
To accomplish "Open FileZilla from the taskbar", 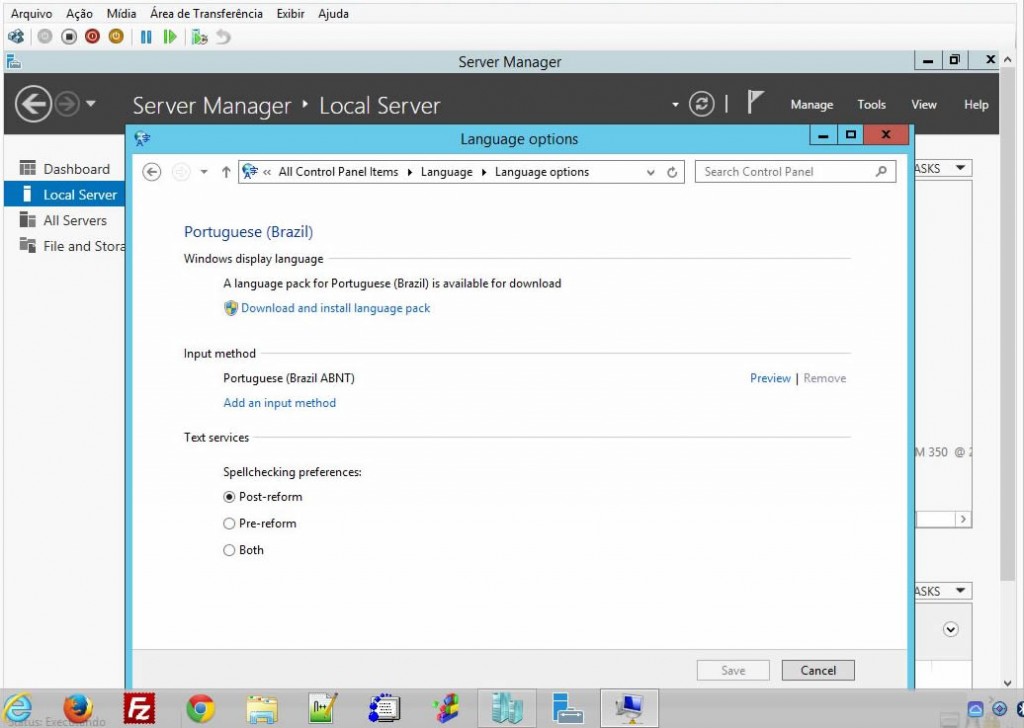I will [139, 708].
